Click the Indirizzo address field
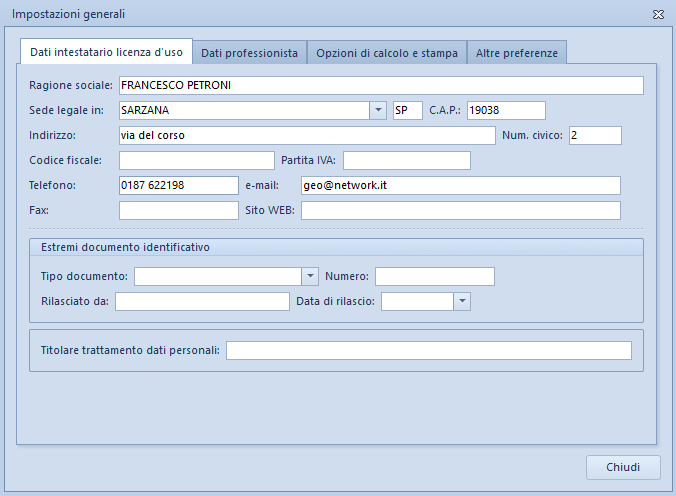This screenshot has width=676, height=496. point(306,135)
